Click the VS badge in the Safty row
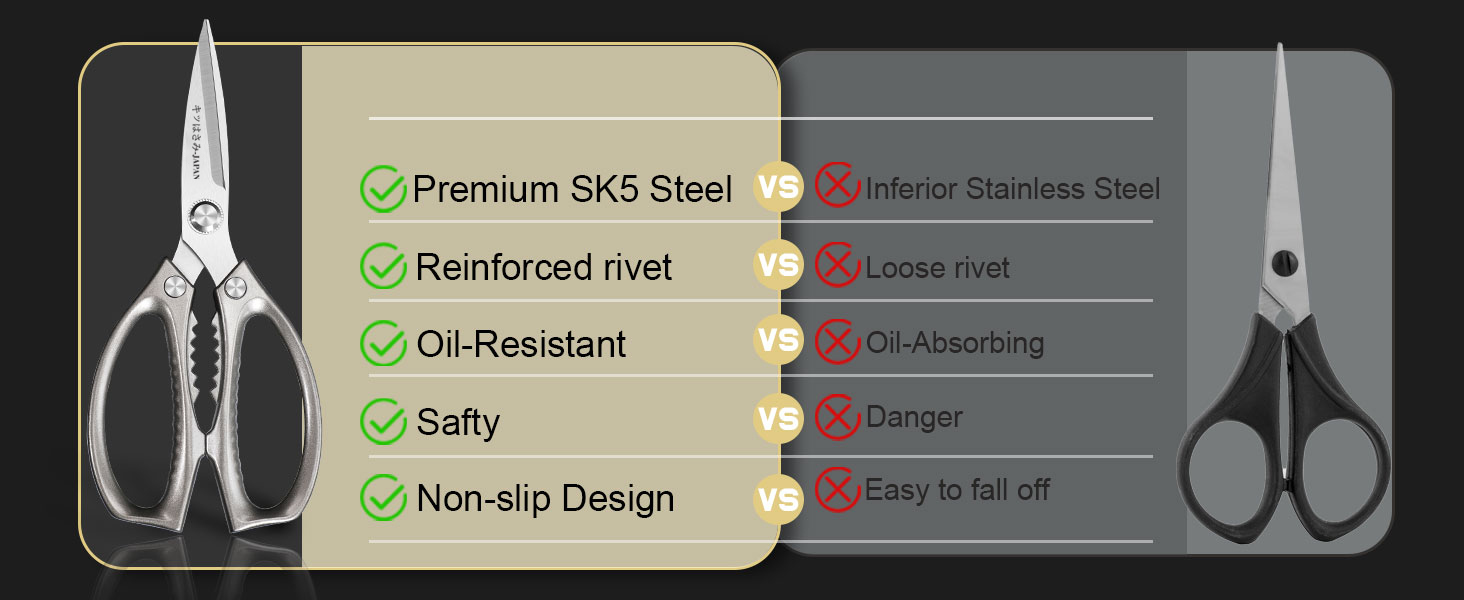1464x600 pixels. point(778,420)
